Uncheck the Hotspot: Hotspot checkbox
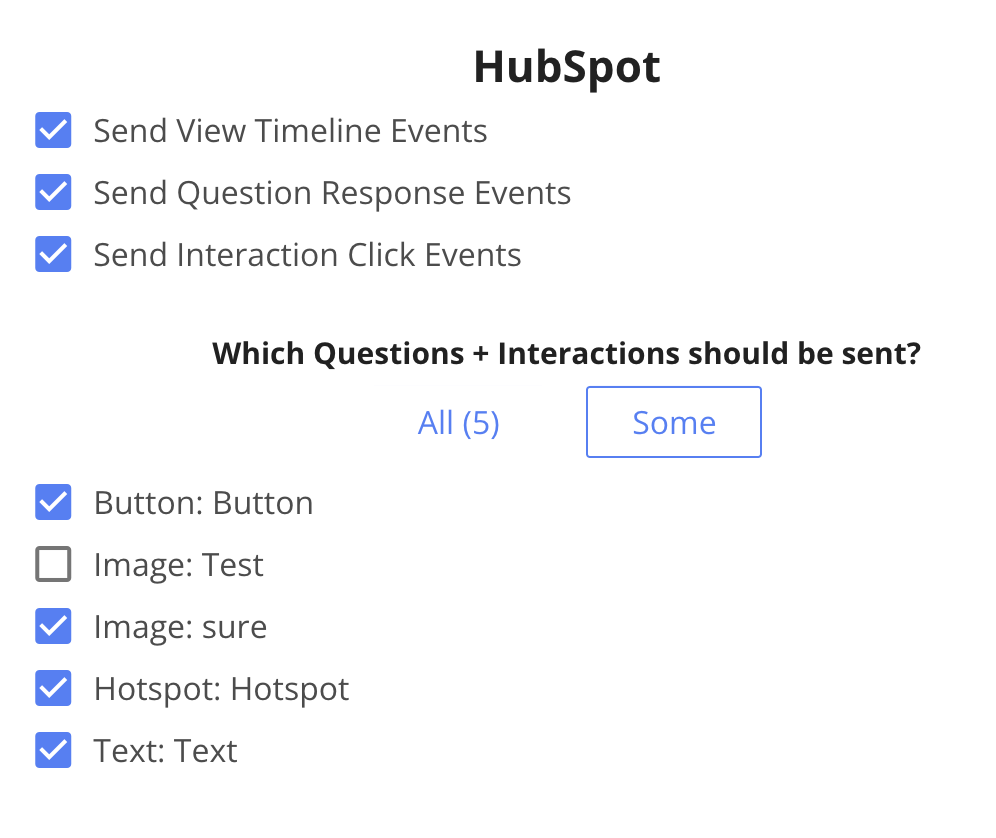Viewport: 996px width, 838px height. click(53, 689)
